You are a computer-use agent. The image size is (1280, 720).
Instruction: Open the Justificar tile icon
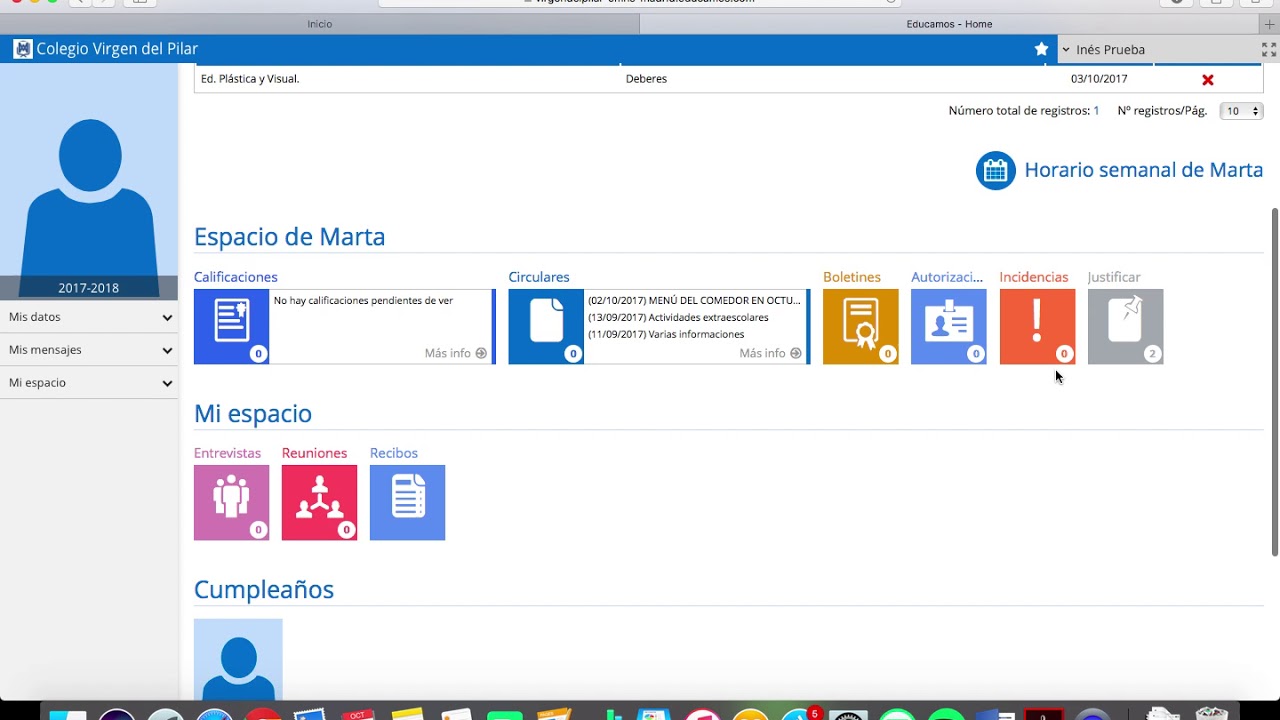click(x=1124, y=326)
